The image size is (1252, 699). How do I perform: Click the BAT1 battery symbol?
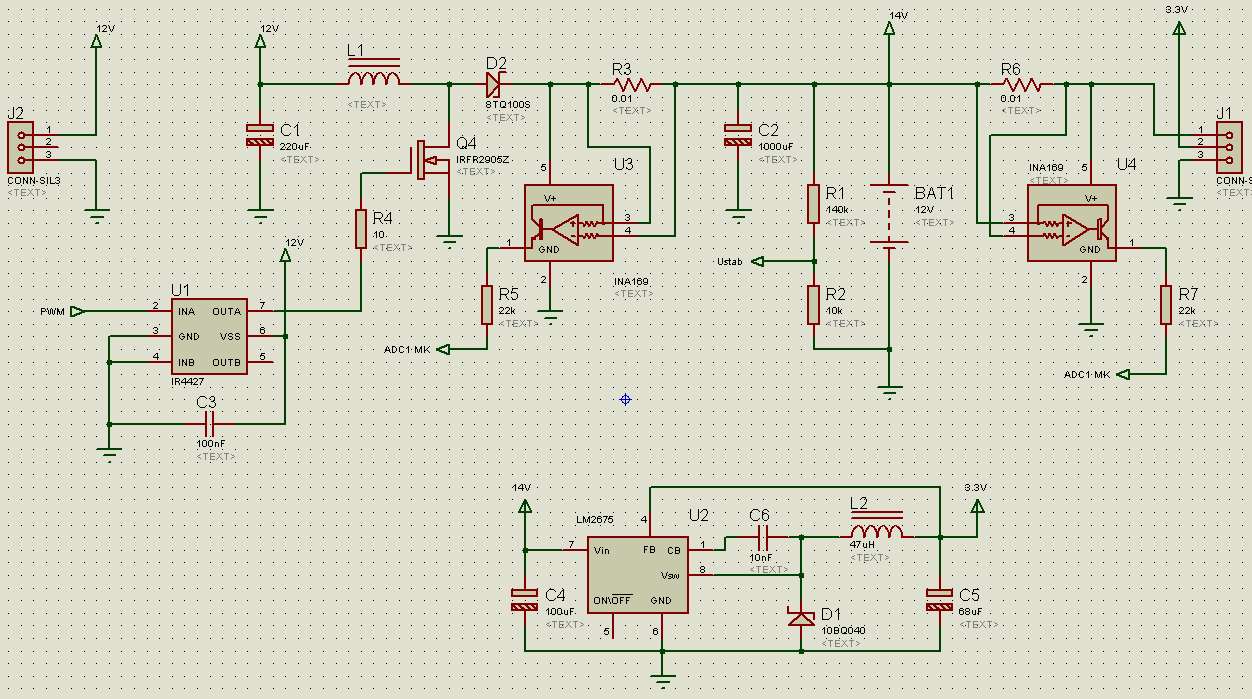(x=888, y=215)
